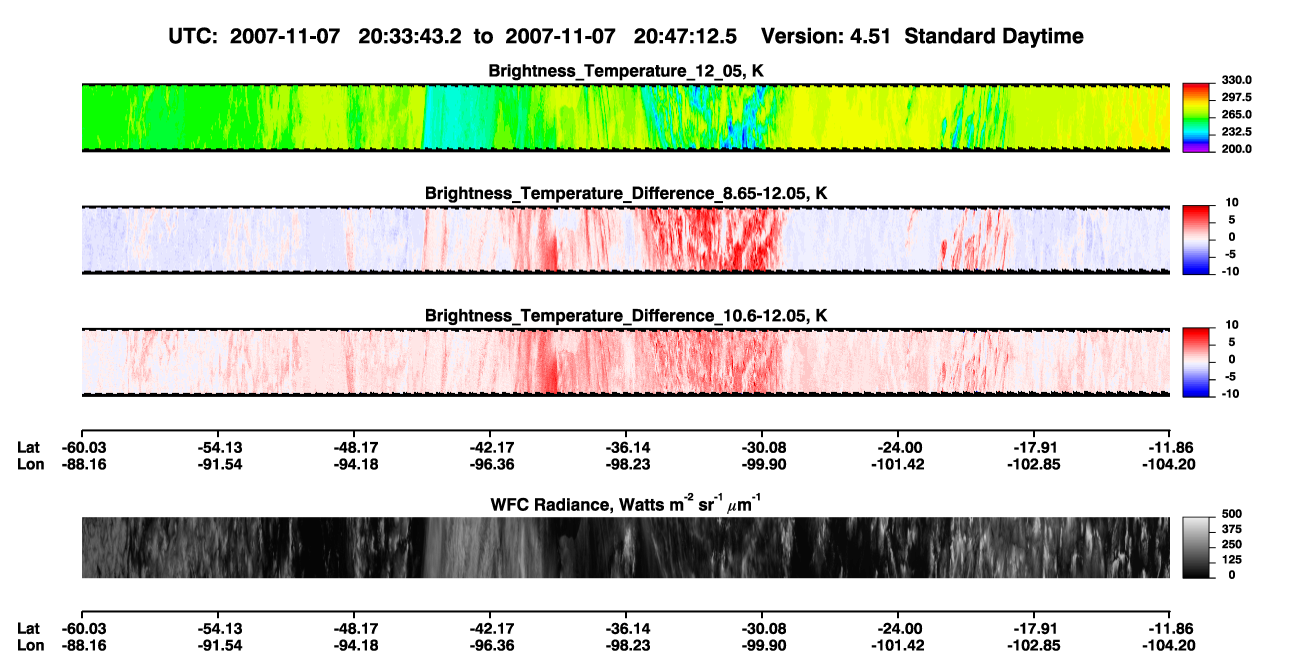Click the Brightness_Temperature_12_05 image strip
Image resolution: width=1300 pixels, height=667 pixels.
[625, 117]
